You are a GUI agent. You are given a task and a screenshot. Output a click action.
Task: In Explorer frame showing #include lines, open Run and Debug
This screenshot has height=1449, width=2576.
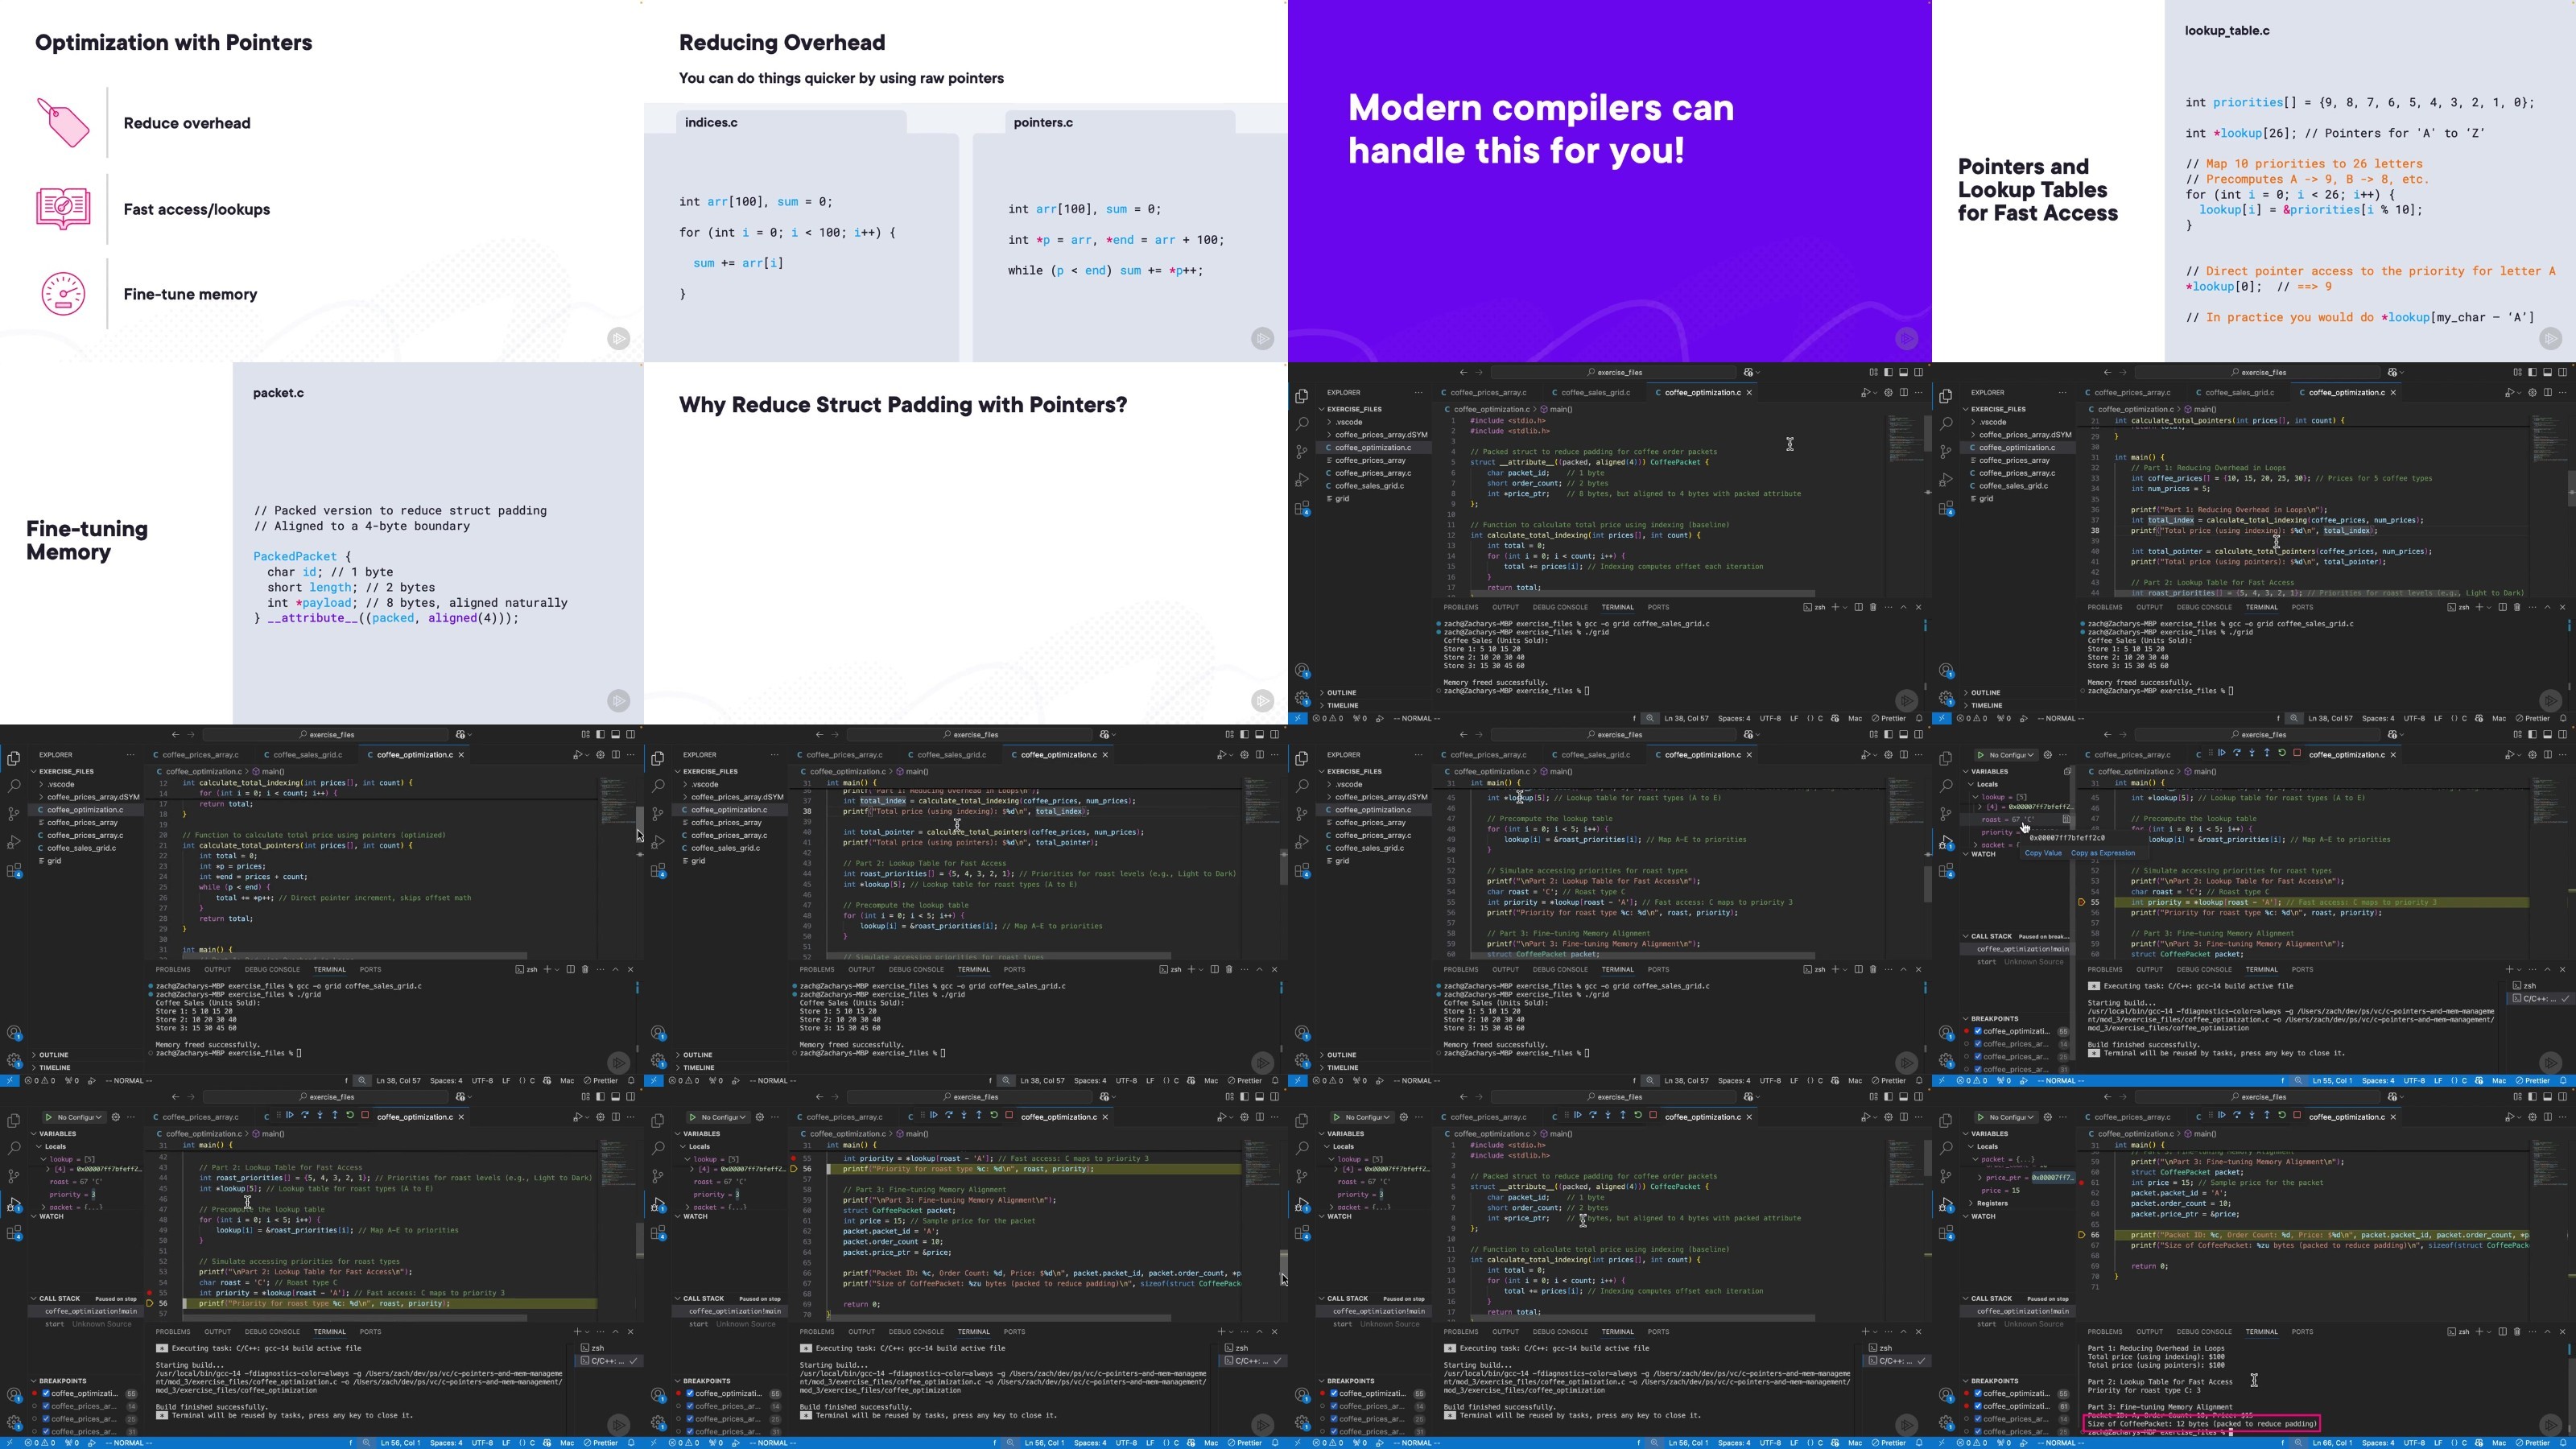click(x=1302, y=480)
